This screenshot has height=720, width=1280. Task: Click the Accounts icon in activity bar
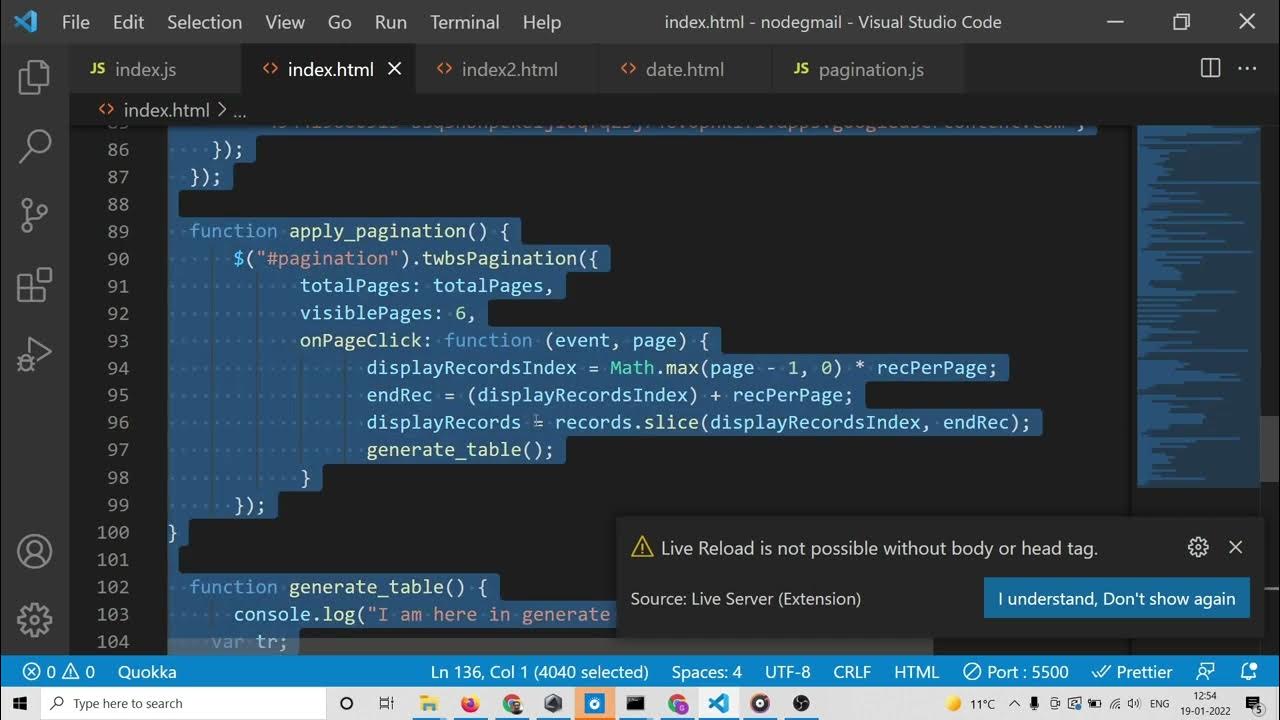pyautogui.click(x=34, y=551)
